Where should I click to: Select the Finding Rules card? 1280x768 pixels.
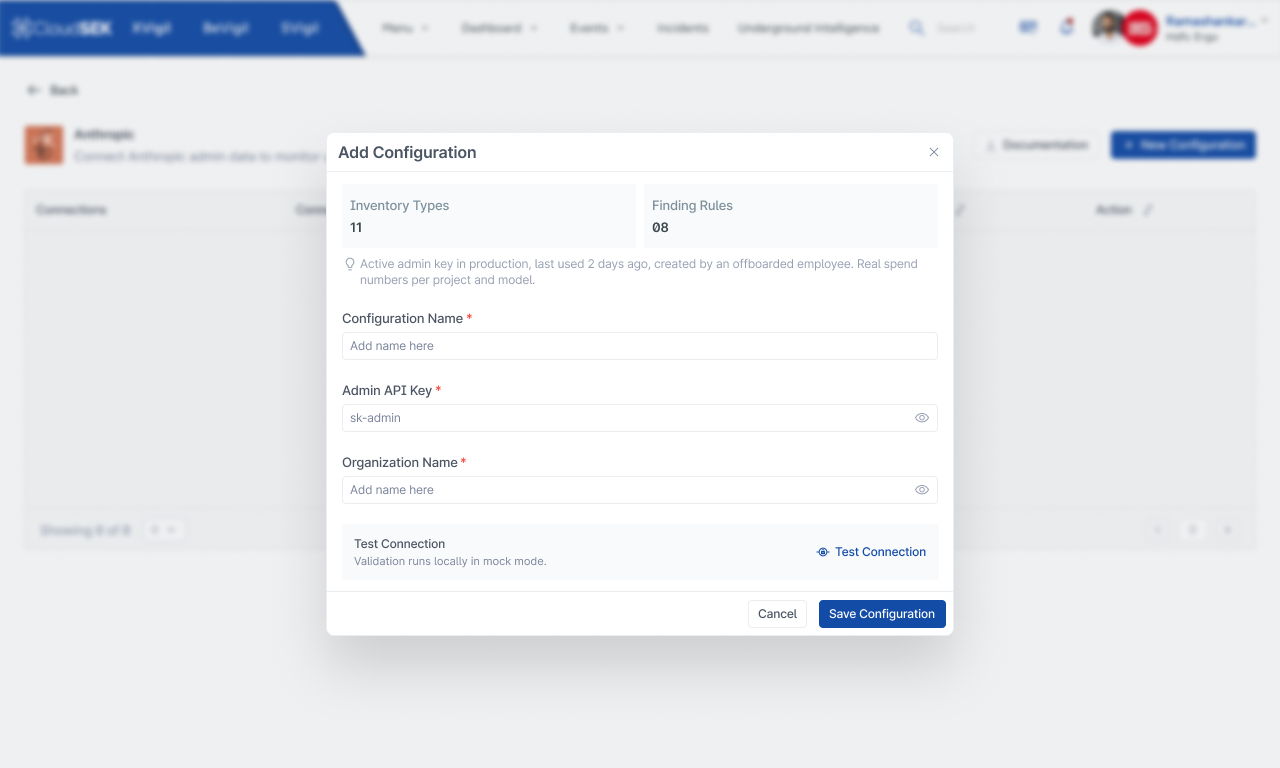[x=791, y=216]
